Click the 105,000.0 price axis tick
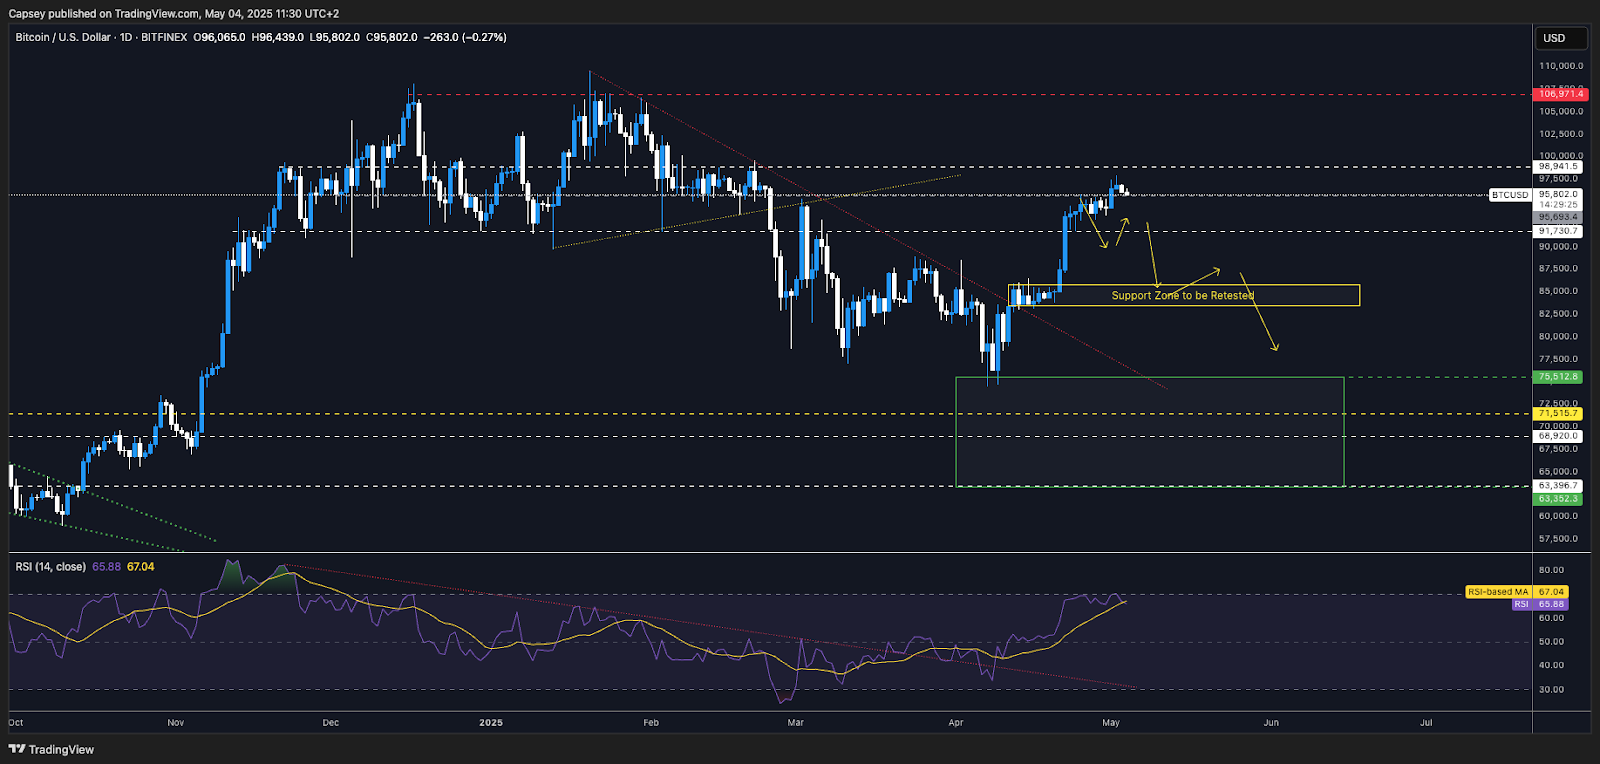The image size is (1600, 764). pyautogui.click(x=1560, y=111)
